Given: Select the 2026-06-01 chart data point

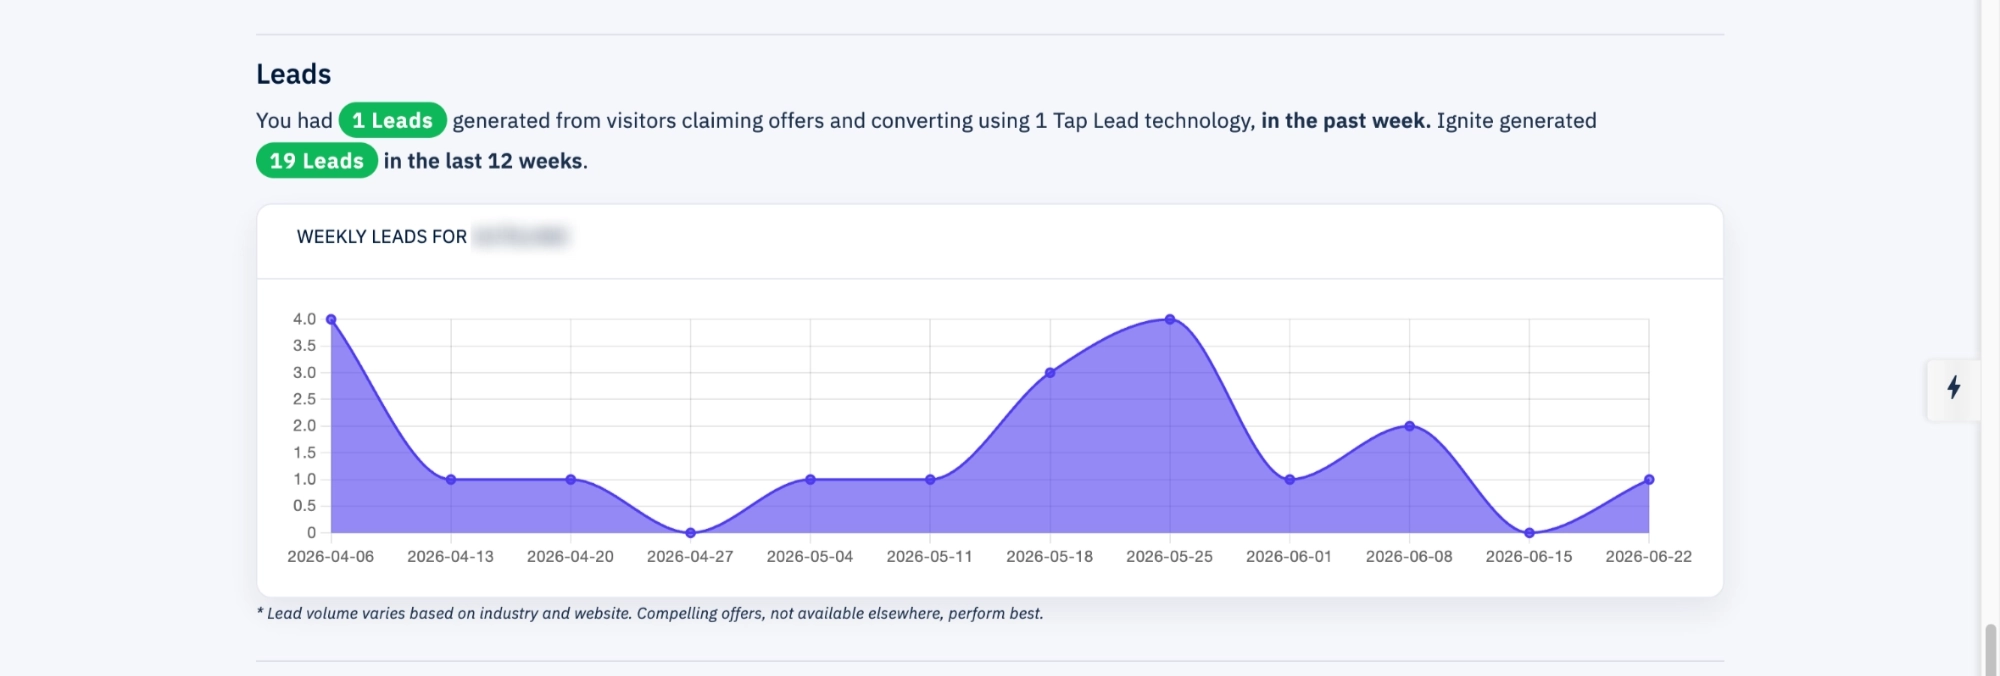Looking at the screenshot, I should (x=1290, y=480).
